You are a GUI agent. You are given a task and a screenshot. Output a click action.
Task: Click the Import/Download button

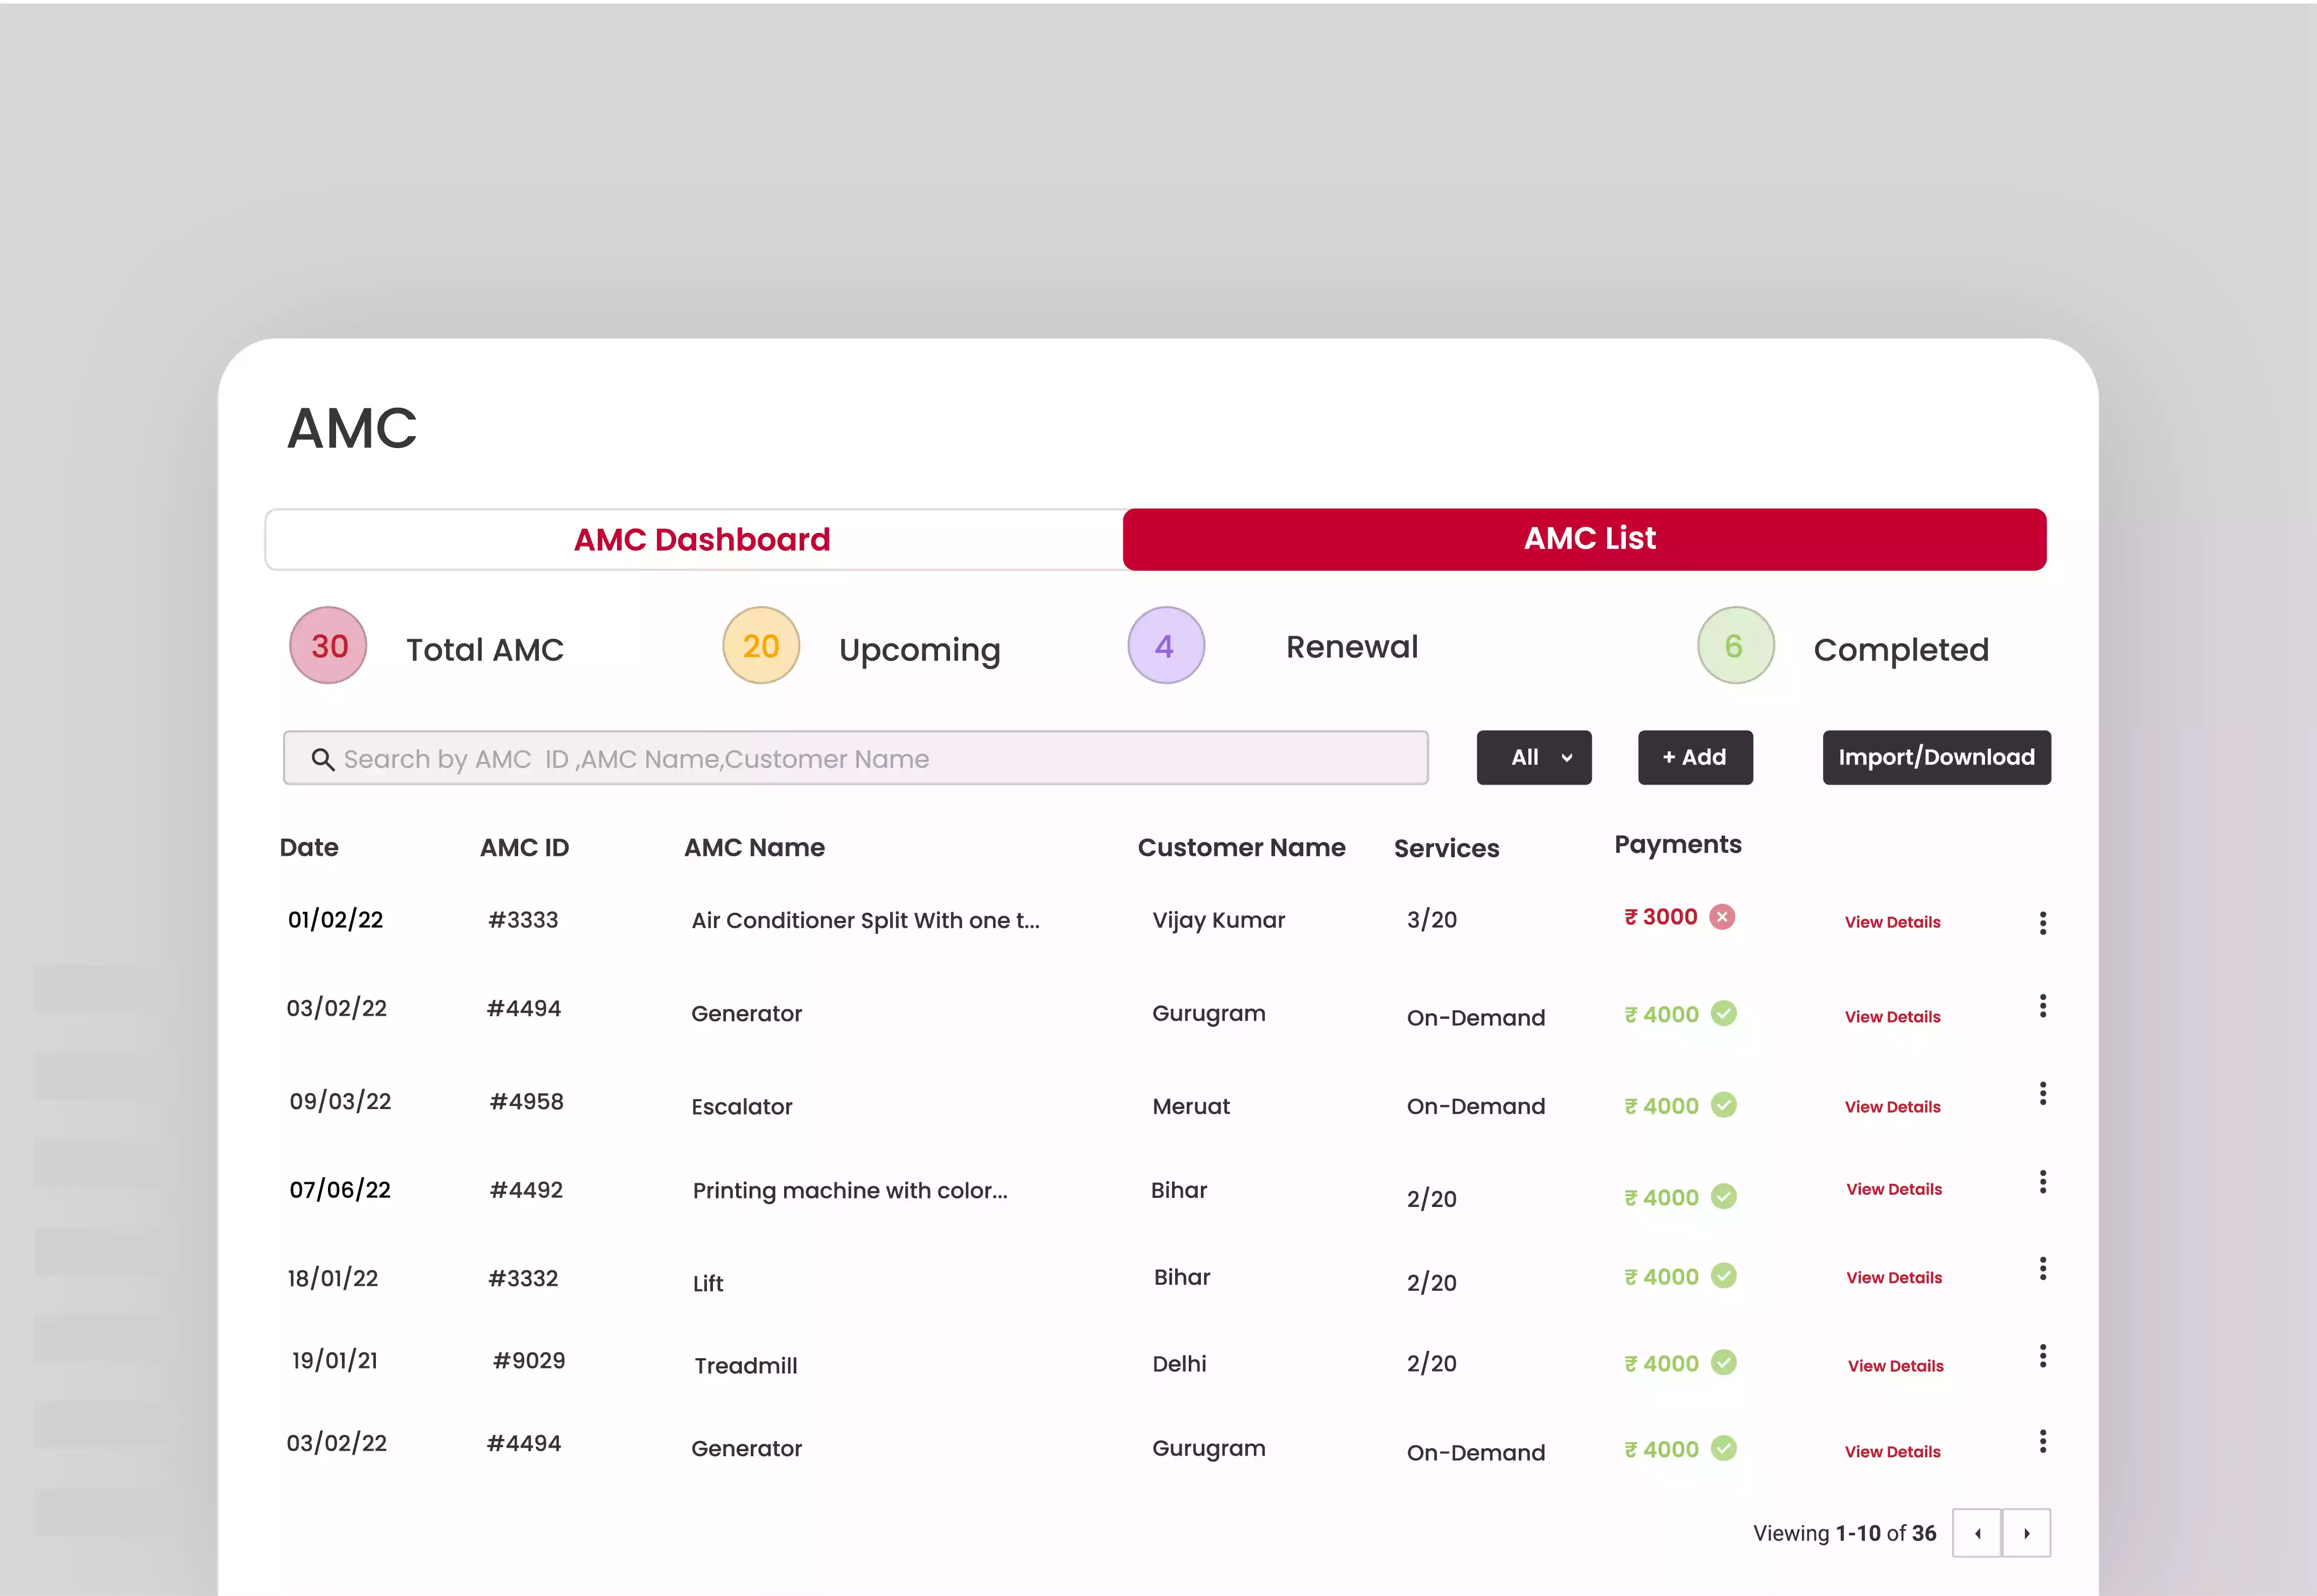(1937, 758)
